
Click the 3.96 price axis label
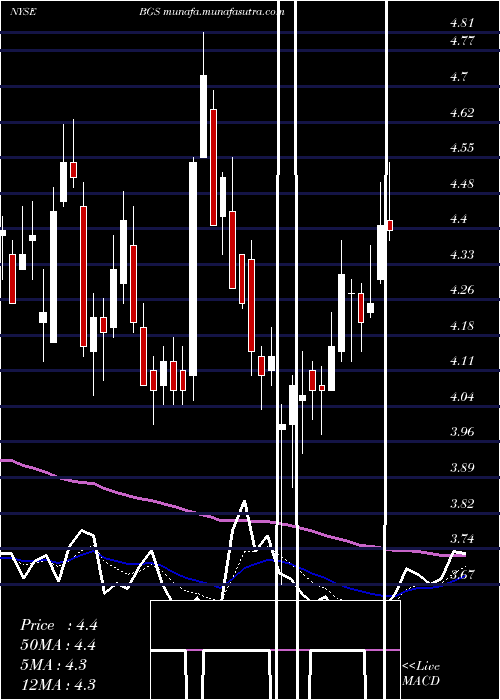[x=462, y=432]
